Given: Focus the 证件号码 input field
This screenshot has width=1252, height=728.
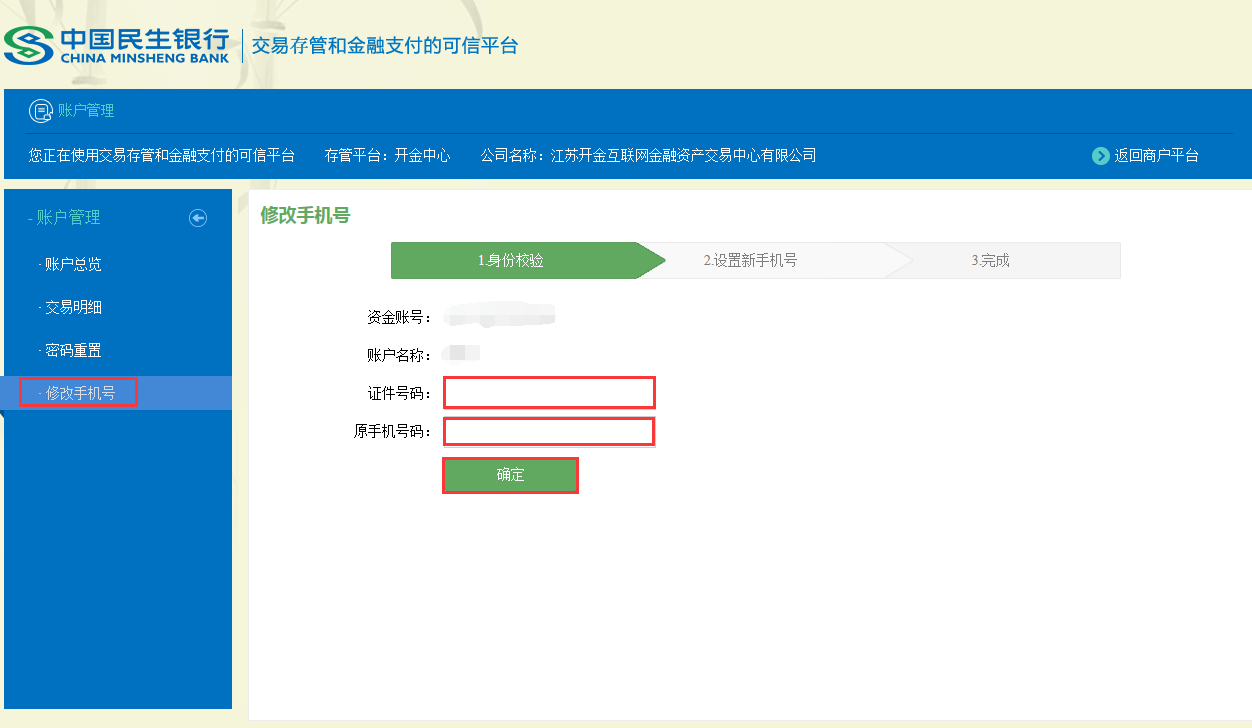Looking at the screenshot, I should point(549,393).
